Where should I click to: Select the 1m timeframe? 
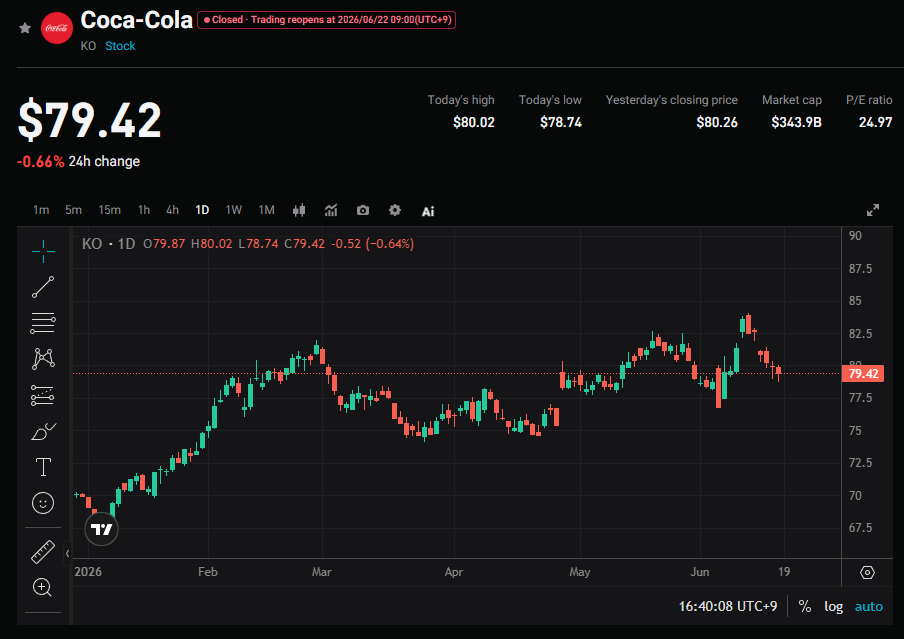click(x=41, y=210)
